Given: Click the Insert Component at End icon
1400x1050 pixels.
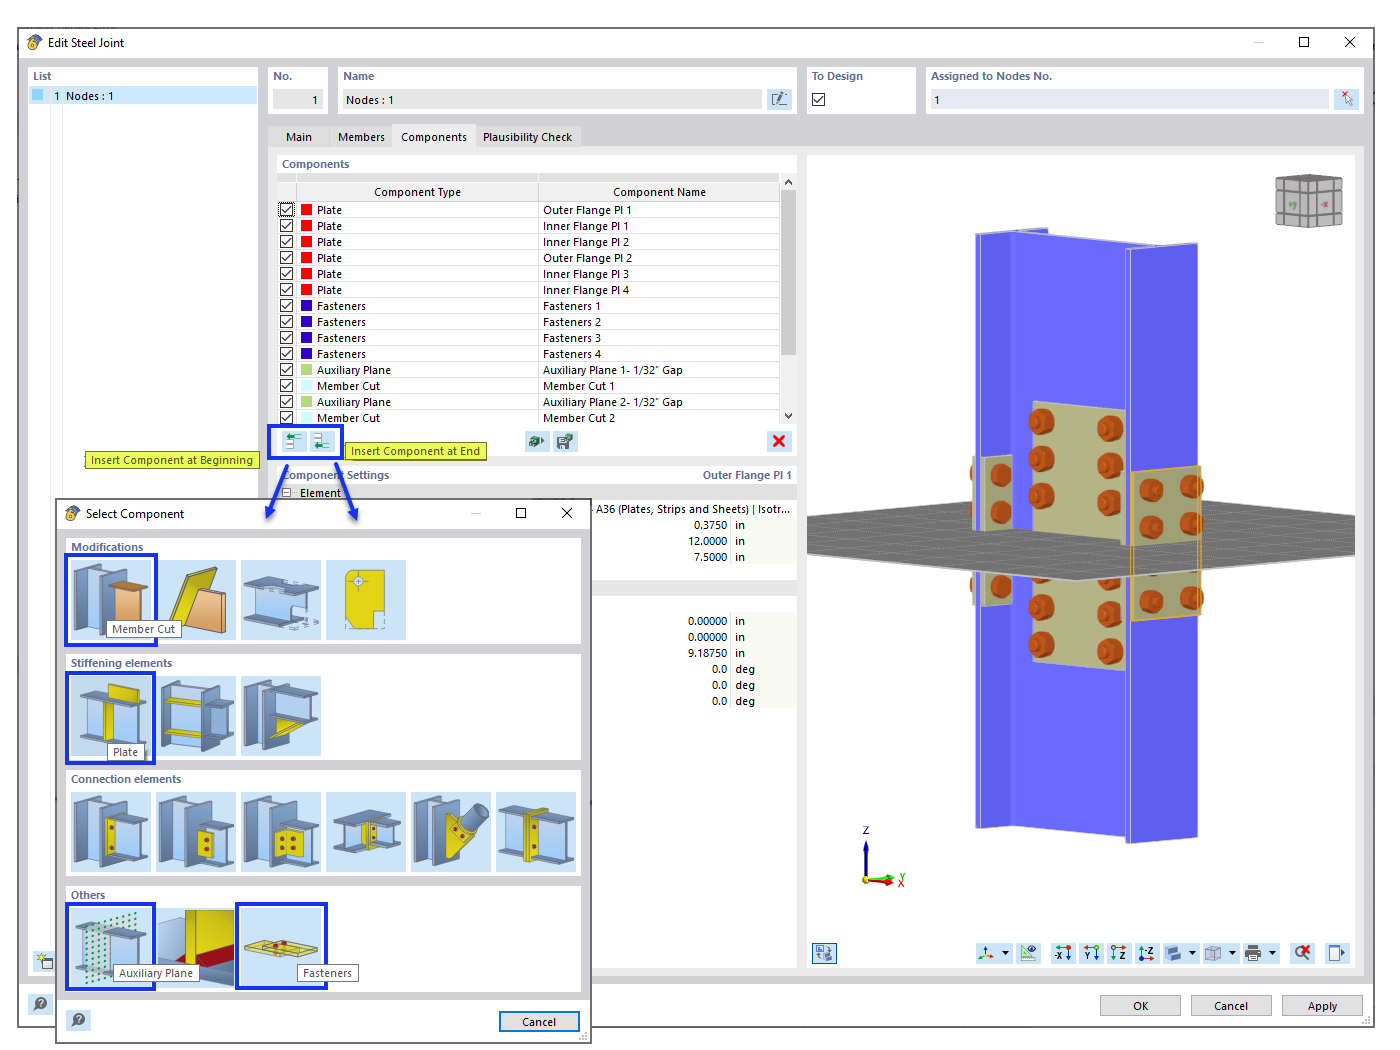Looking at the screenshot, I should (x=321, y=440).
